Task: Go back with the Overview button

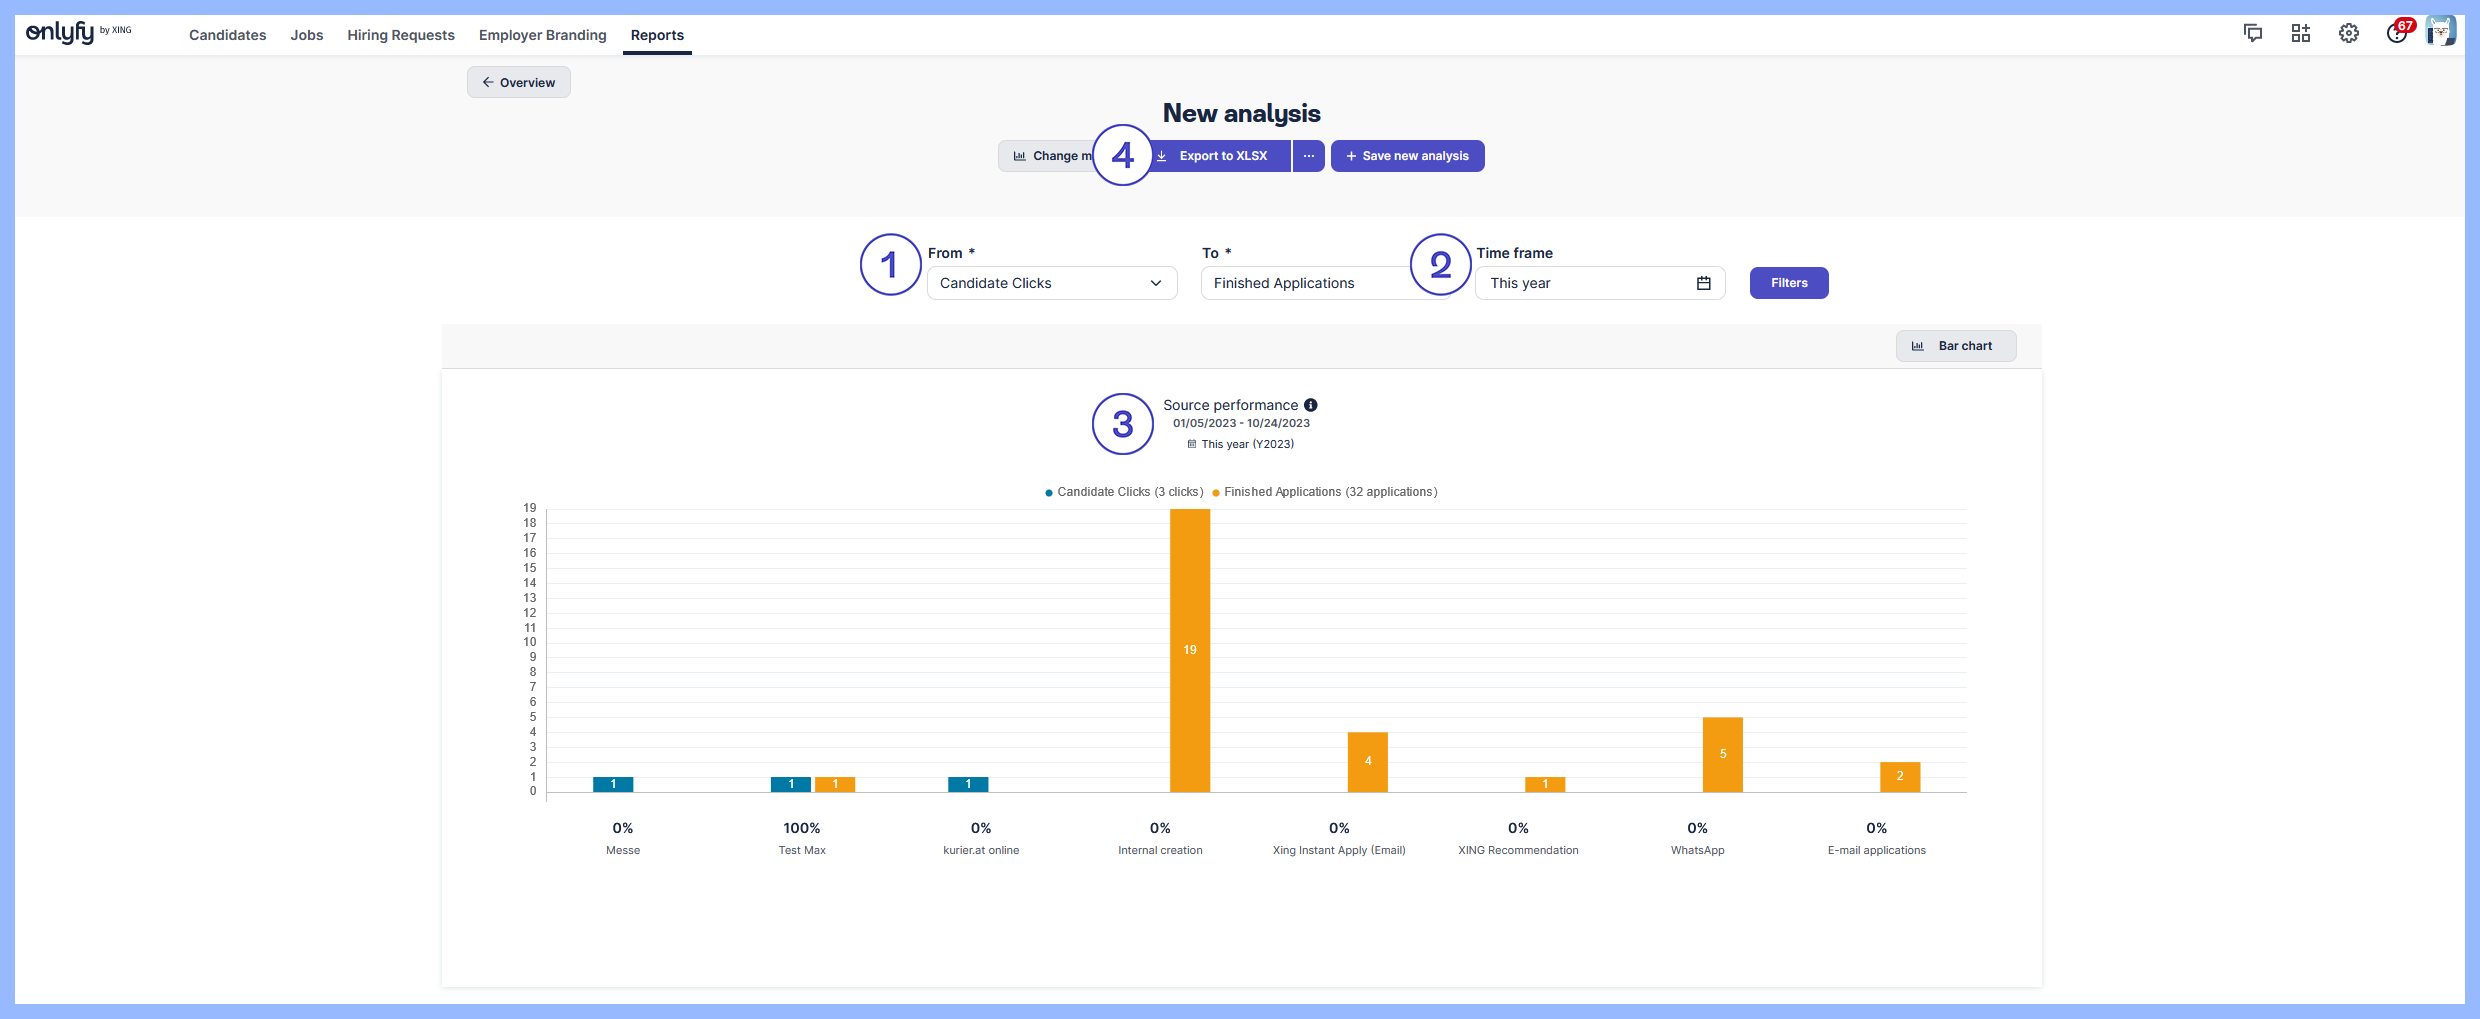Action: pos(518,82)
